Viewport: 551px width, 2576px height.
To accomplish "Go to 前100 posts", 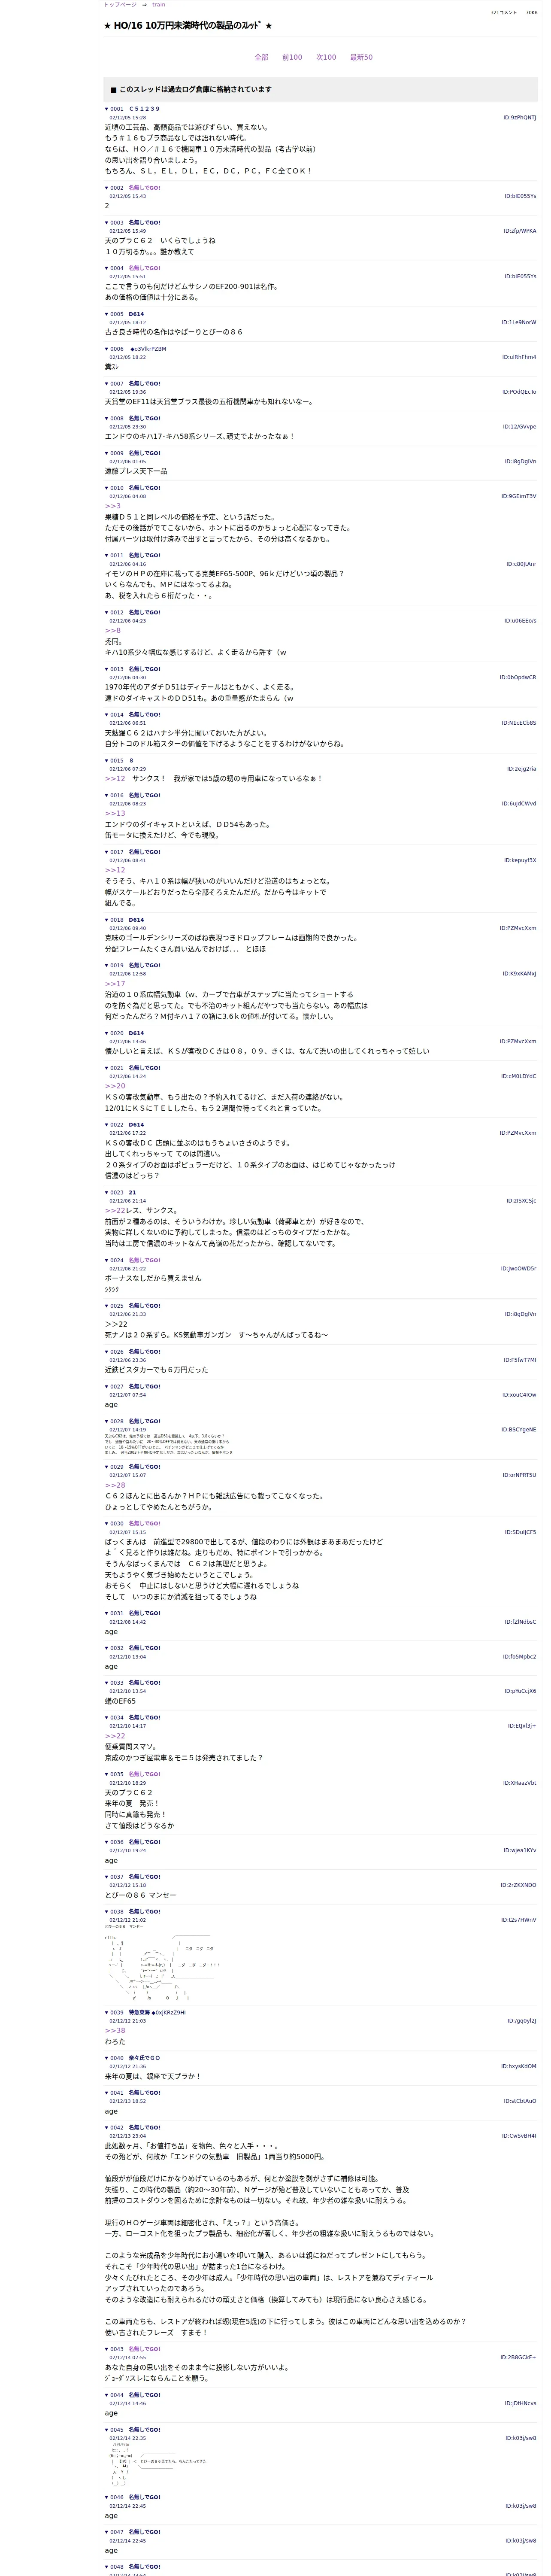I will (292, 57).
